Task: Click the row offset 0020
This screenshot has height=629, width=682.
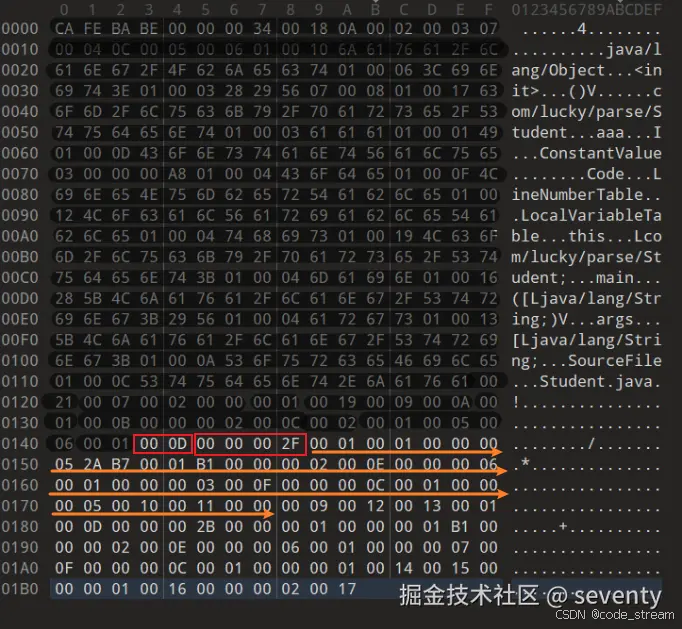Action: [20, 70]
